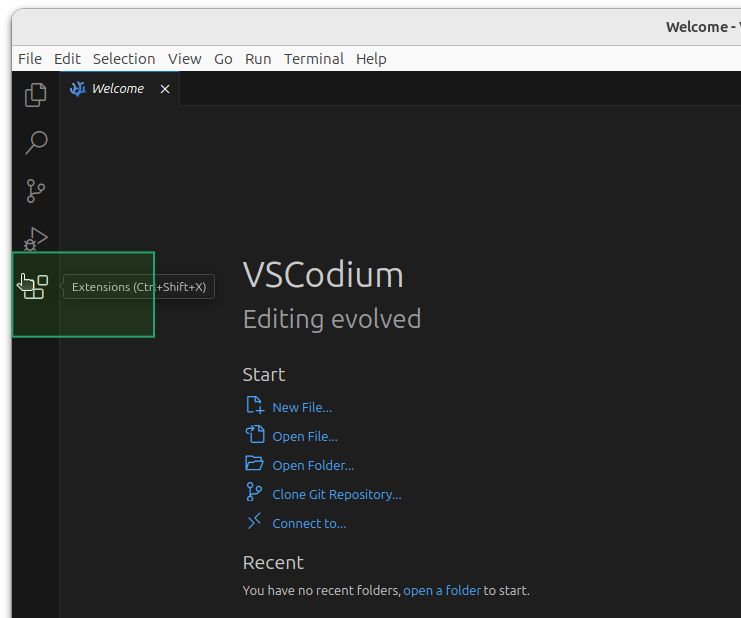This screenshot has height=618, width=741.
Task: Click the VSCodium icon on the Welcome tab
Action: [78, 88]
